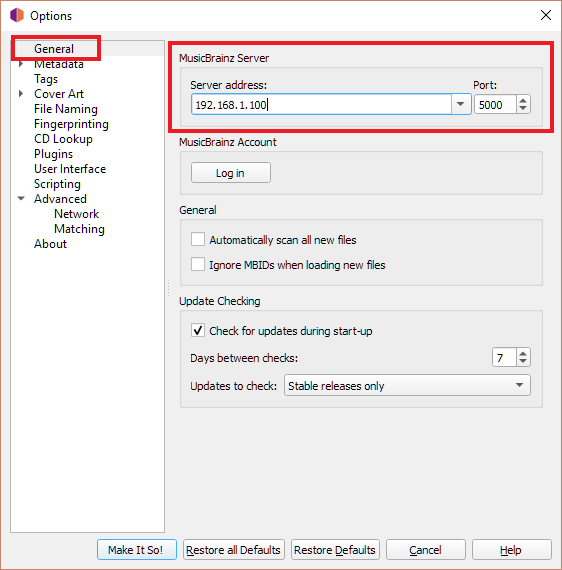The height and width of the screenshot is (570, 562).
Task: Go to Scripting options
Action: point(57,184)
